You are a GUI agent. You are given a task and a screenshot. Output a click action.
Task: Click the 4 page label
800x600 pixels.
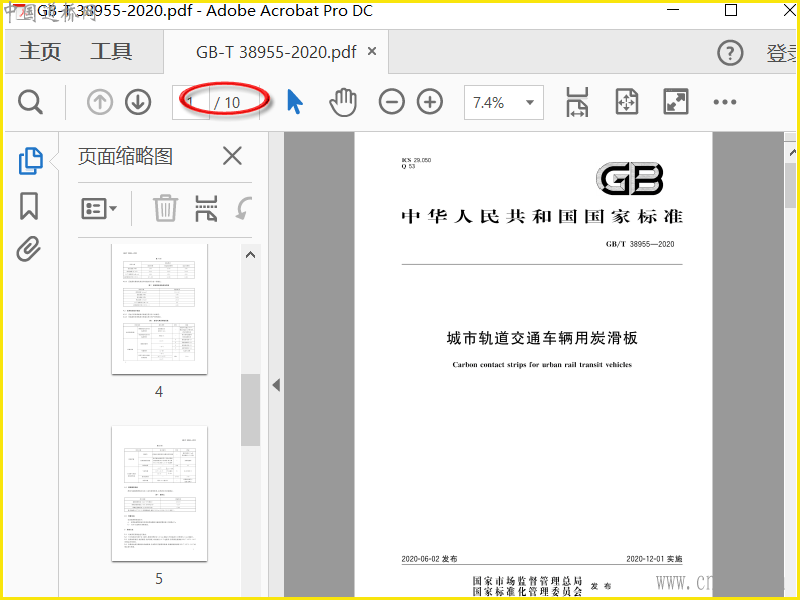159,391
